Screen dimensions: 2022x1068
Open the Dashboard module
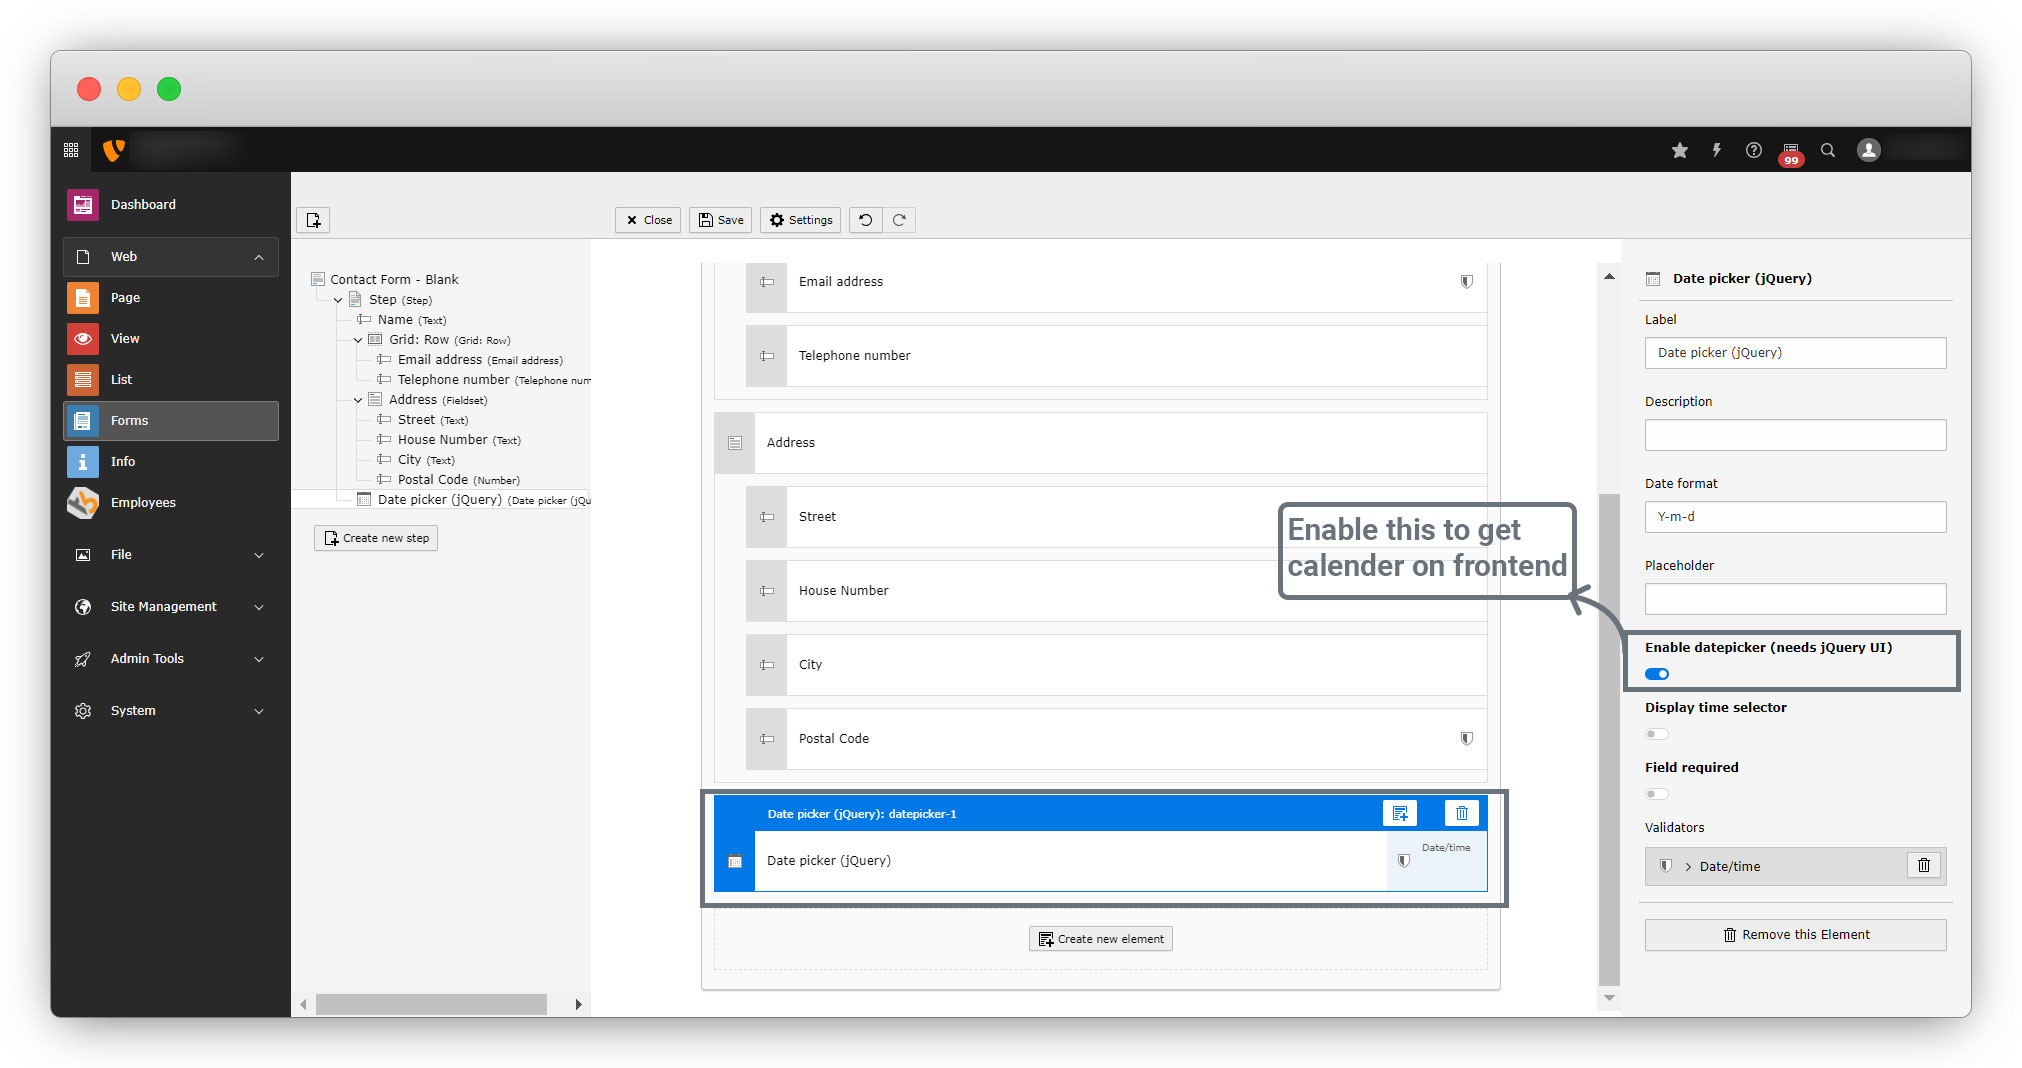[x=142, y=205]
